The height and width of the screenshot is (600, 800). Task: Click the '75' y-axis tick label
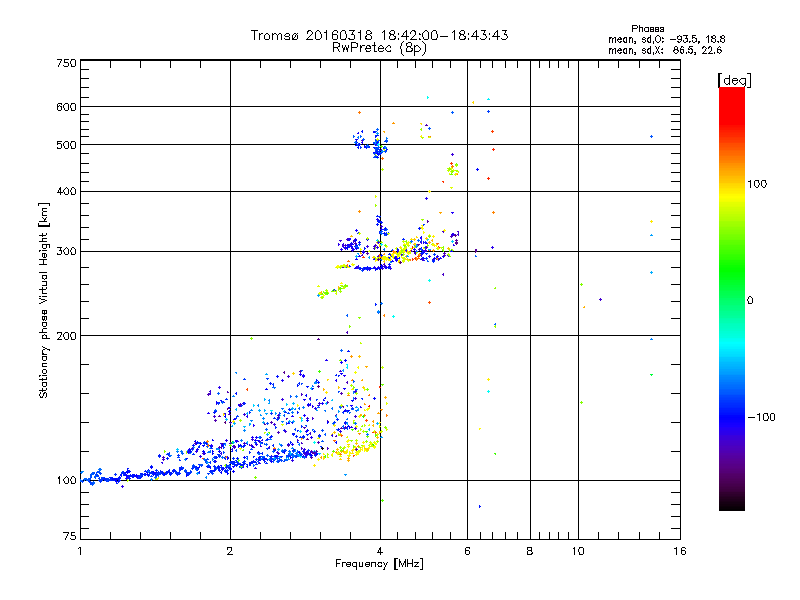point(70,536)
